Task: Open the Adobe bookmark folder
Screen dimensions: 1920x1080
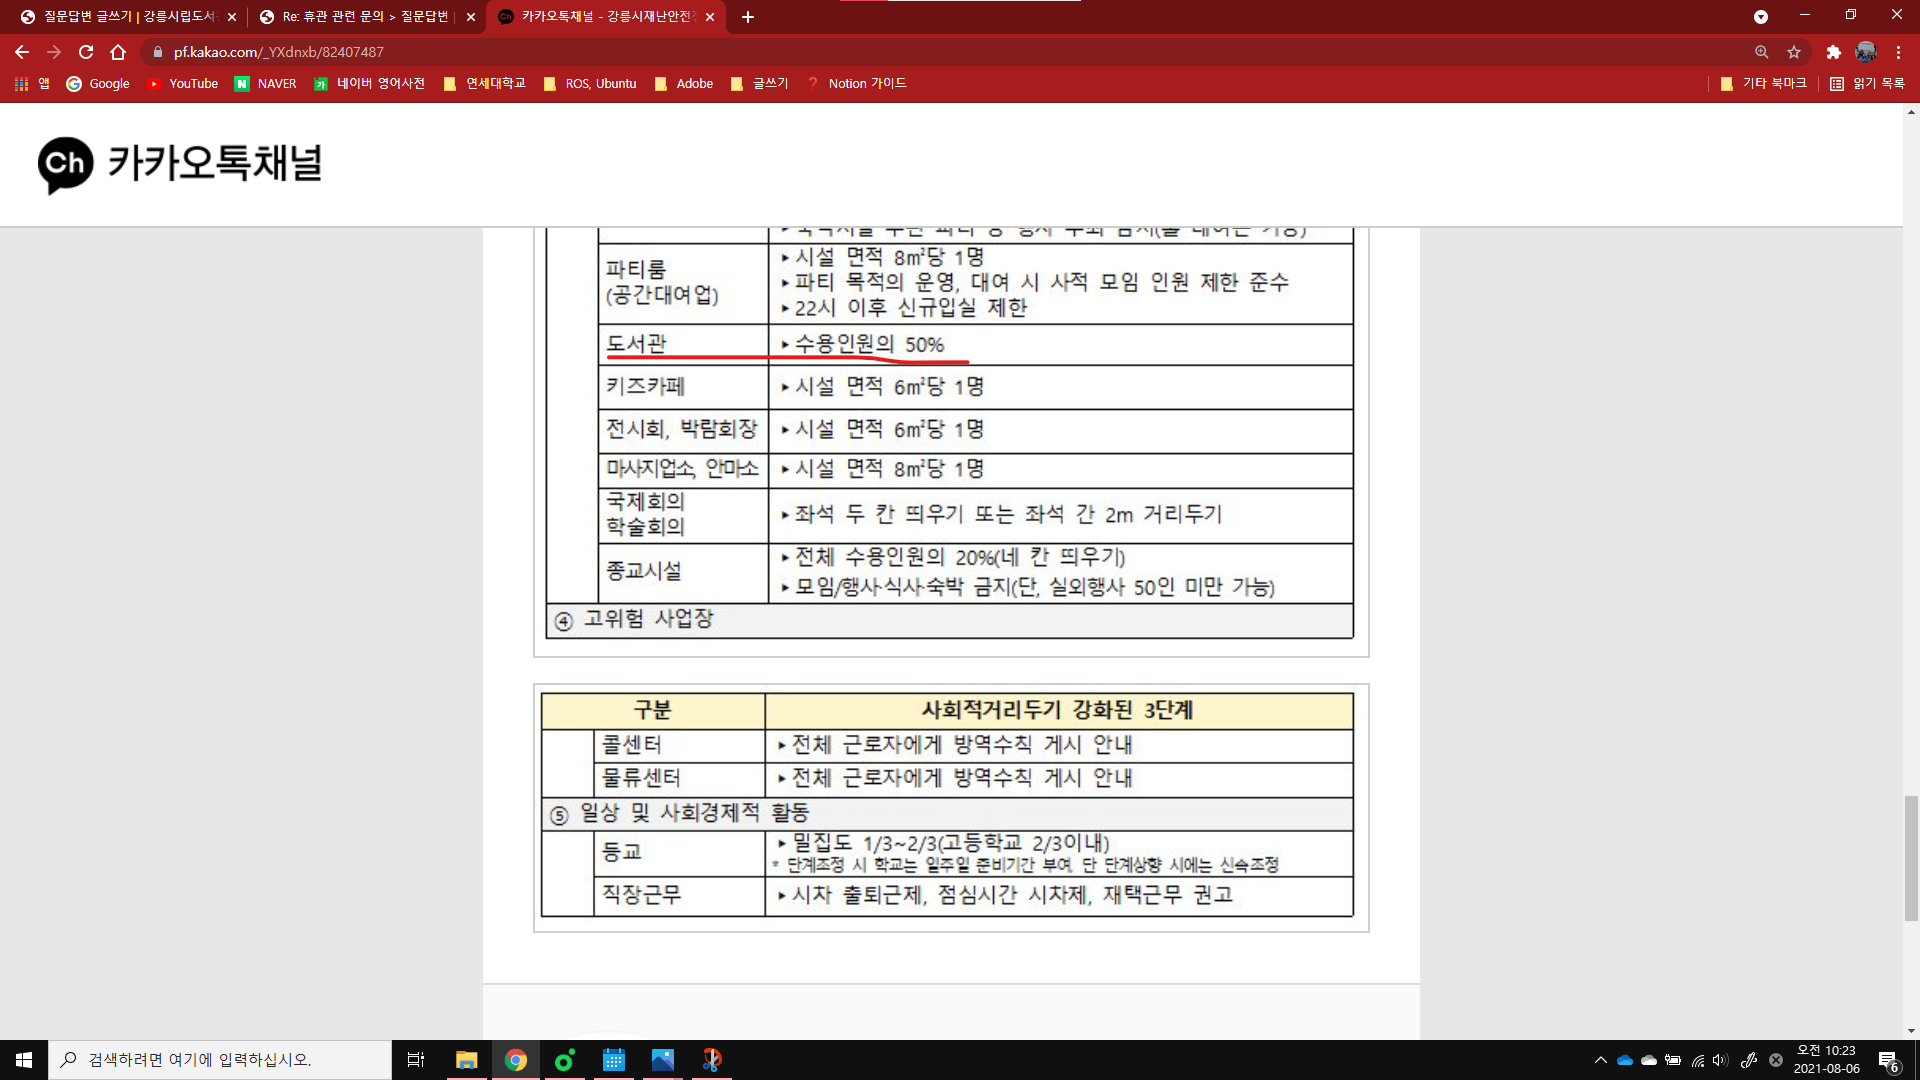Action: point(684,84)
